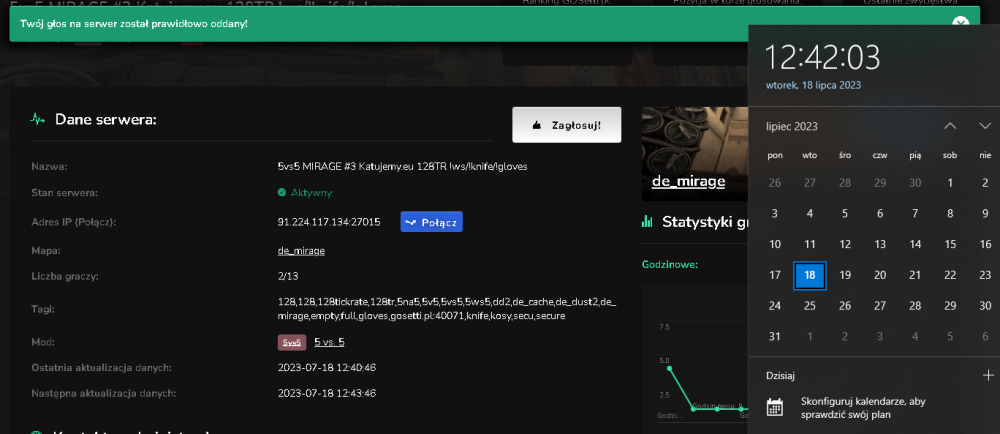Viewport: 1000px width, 434px height.
Task: Click the Aktywny server status
Action: point(311,192)
